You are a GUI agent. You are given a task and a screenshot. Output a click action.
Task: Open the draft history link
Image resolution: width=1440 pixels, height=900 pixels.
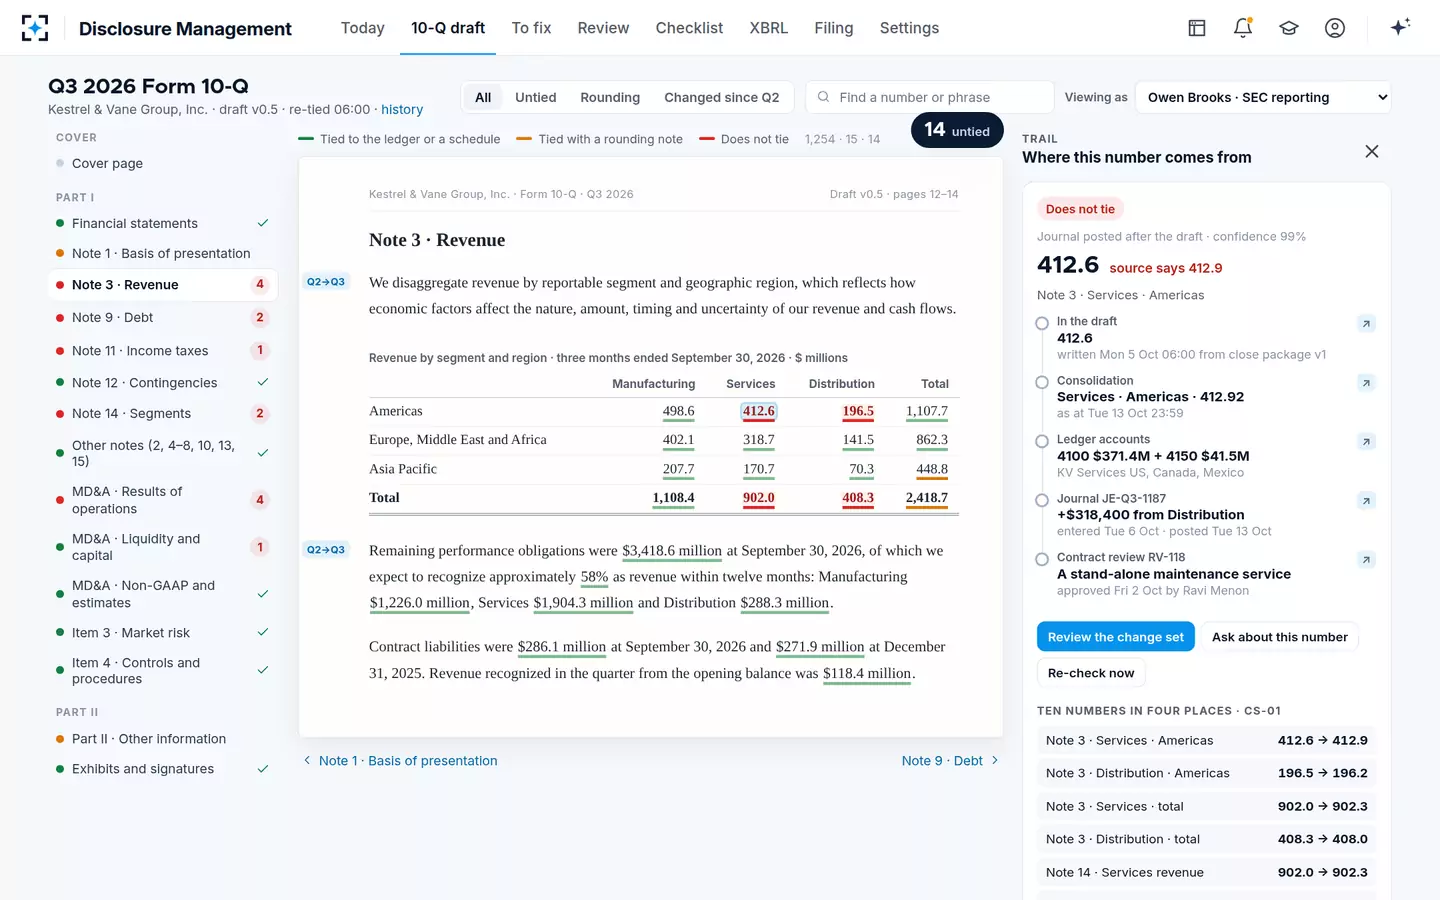point(402,109)
